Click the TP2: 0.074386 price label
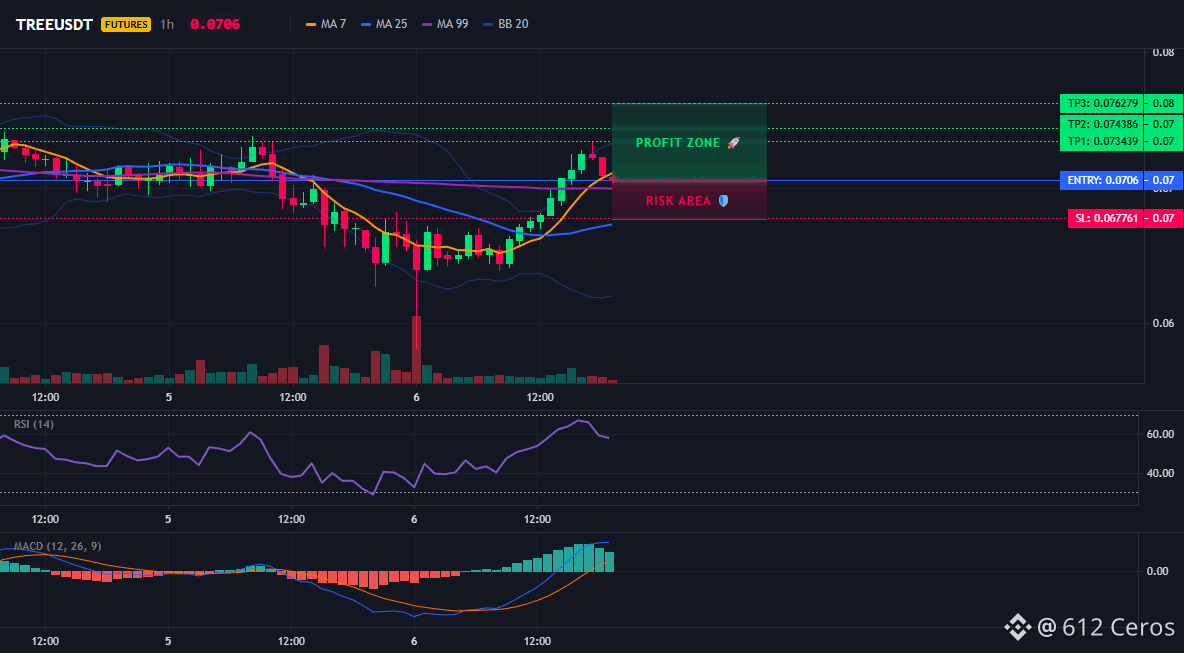This screenshot has width=1184, height=653. point(1102,124)
